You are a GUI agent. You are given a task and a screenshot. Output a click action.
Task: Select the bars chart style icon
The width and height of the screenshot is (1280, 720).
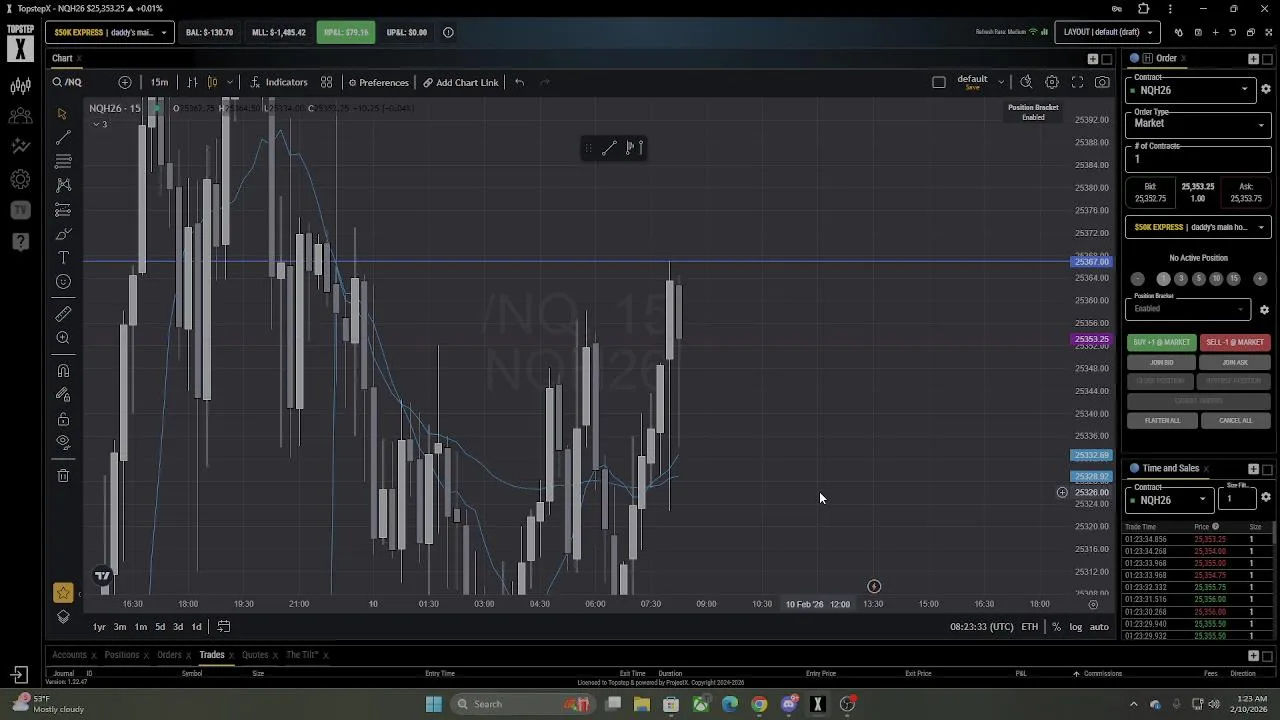[x=192, y=82]
